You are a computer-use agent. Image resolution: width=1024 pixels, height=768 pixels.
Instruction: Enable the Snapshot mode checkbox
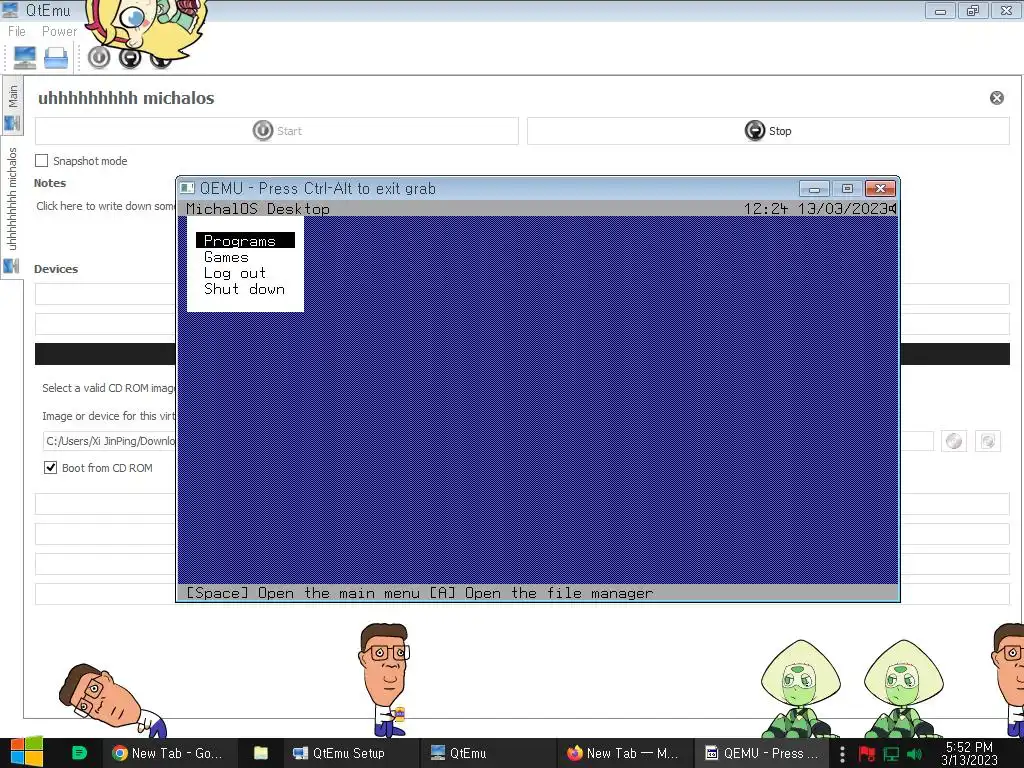tap(42, 161)
